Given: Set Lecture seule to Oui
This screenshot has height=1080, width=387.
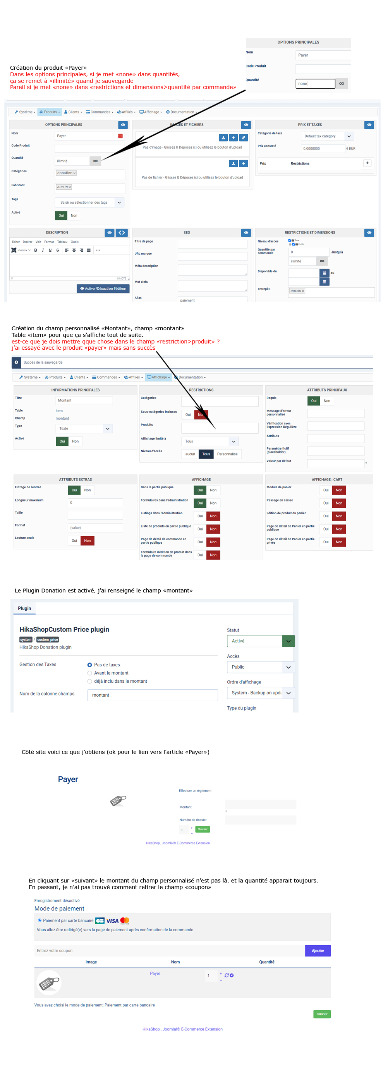Looking at the screenshot, I should 74,541.
